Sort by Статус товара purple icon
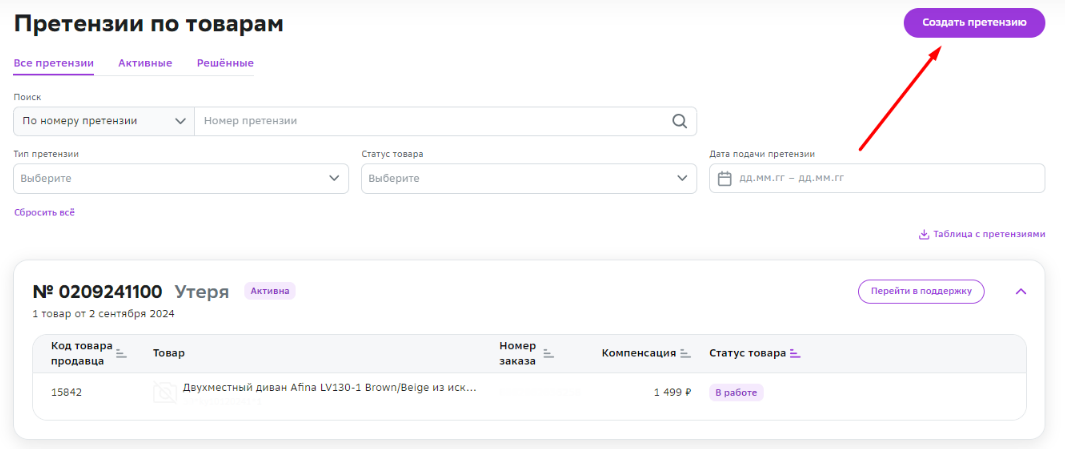Viewport: 1065px width, 449px height. pyautogui.click(x=795, y=353)
